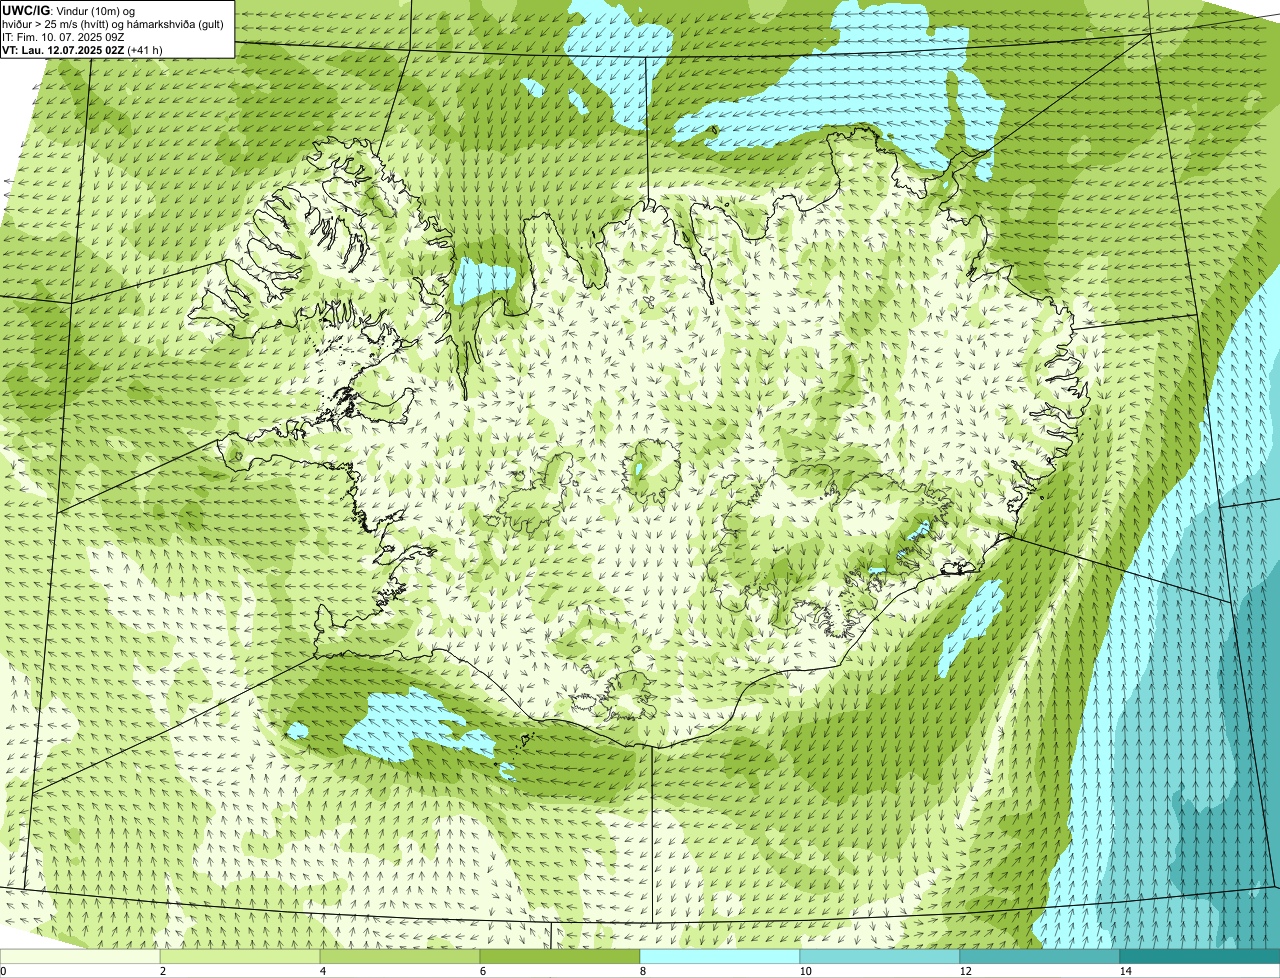Click the scale label "2"
The height and width of the screenshot is (978, 1280).
tap(163, 971)
